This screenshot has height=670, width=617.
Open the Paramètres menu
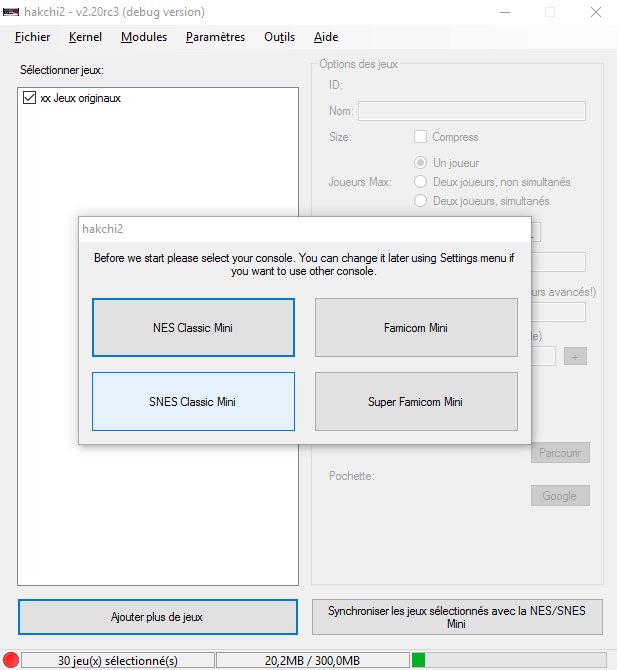[215, 37]
